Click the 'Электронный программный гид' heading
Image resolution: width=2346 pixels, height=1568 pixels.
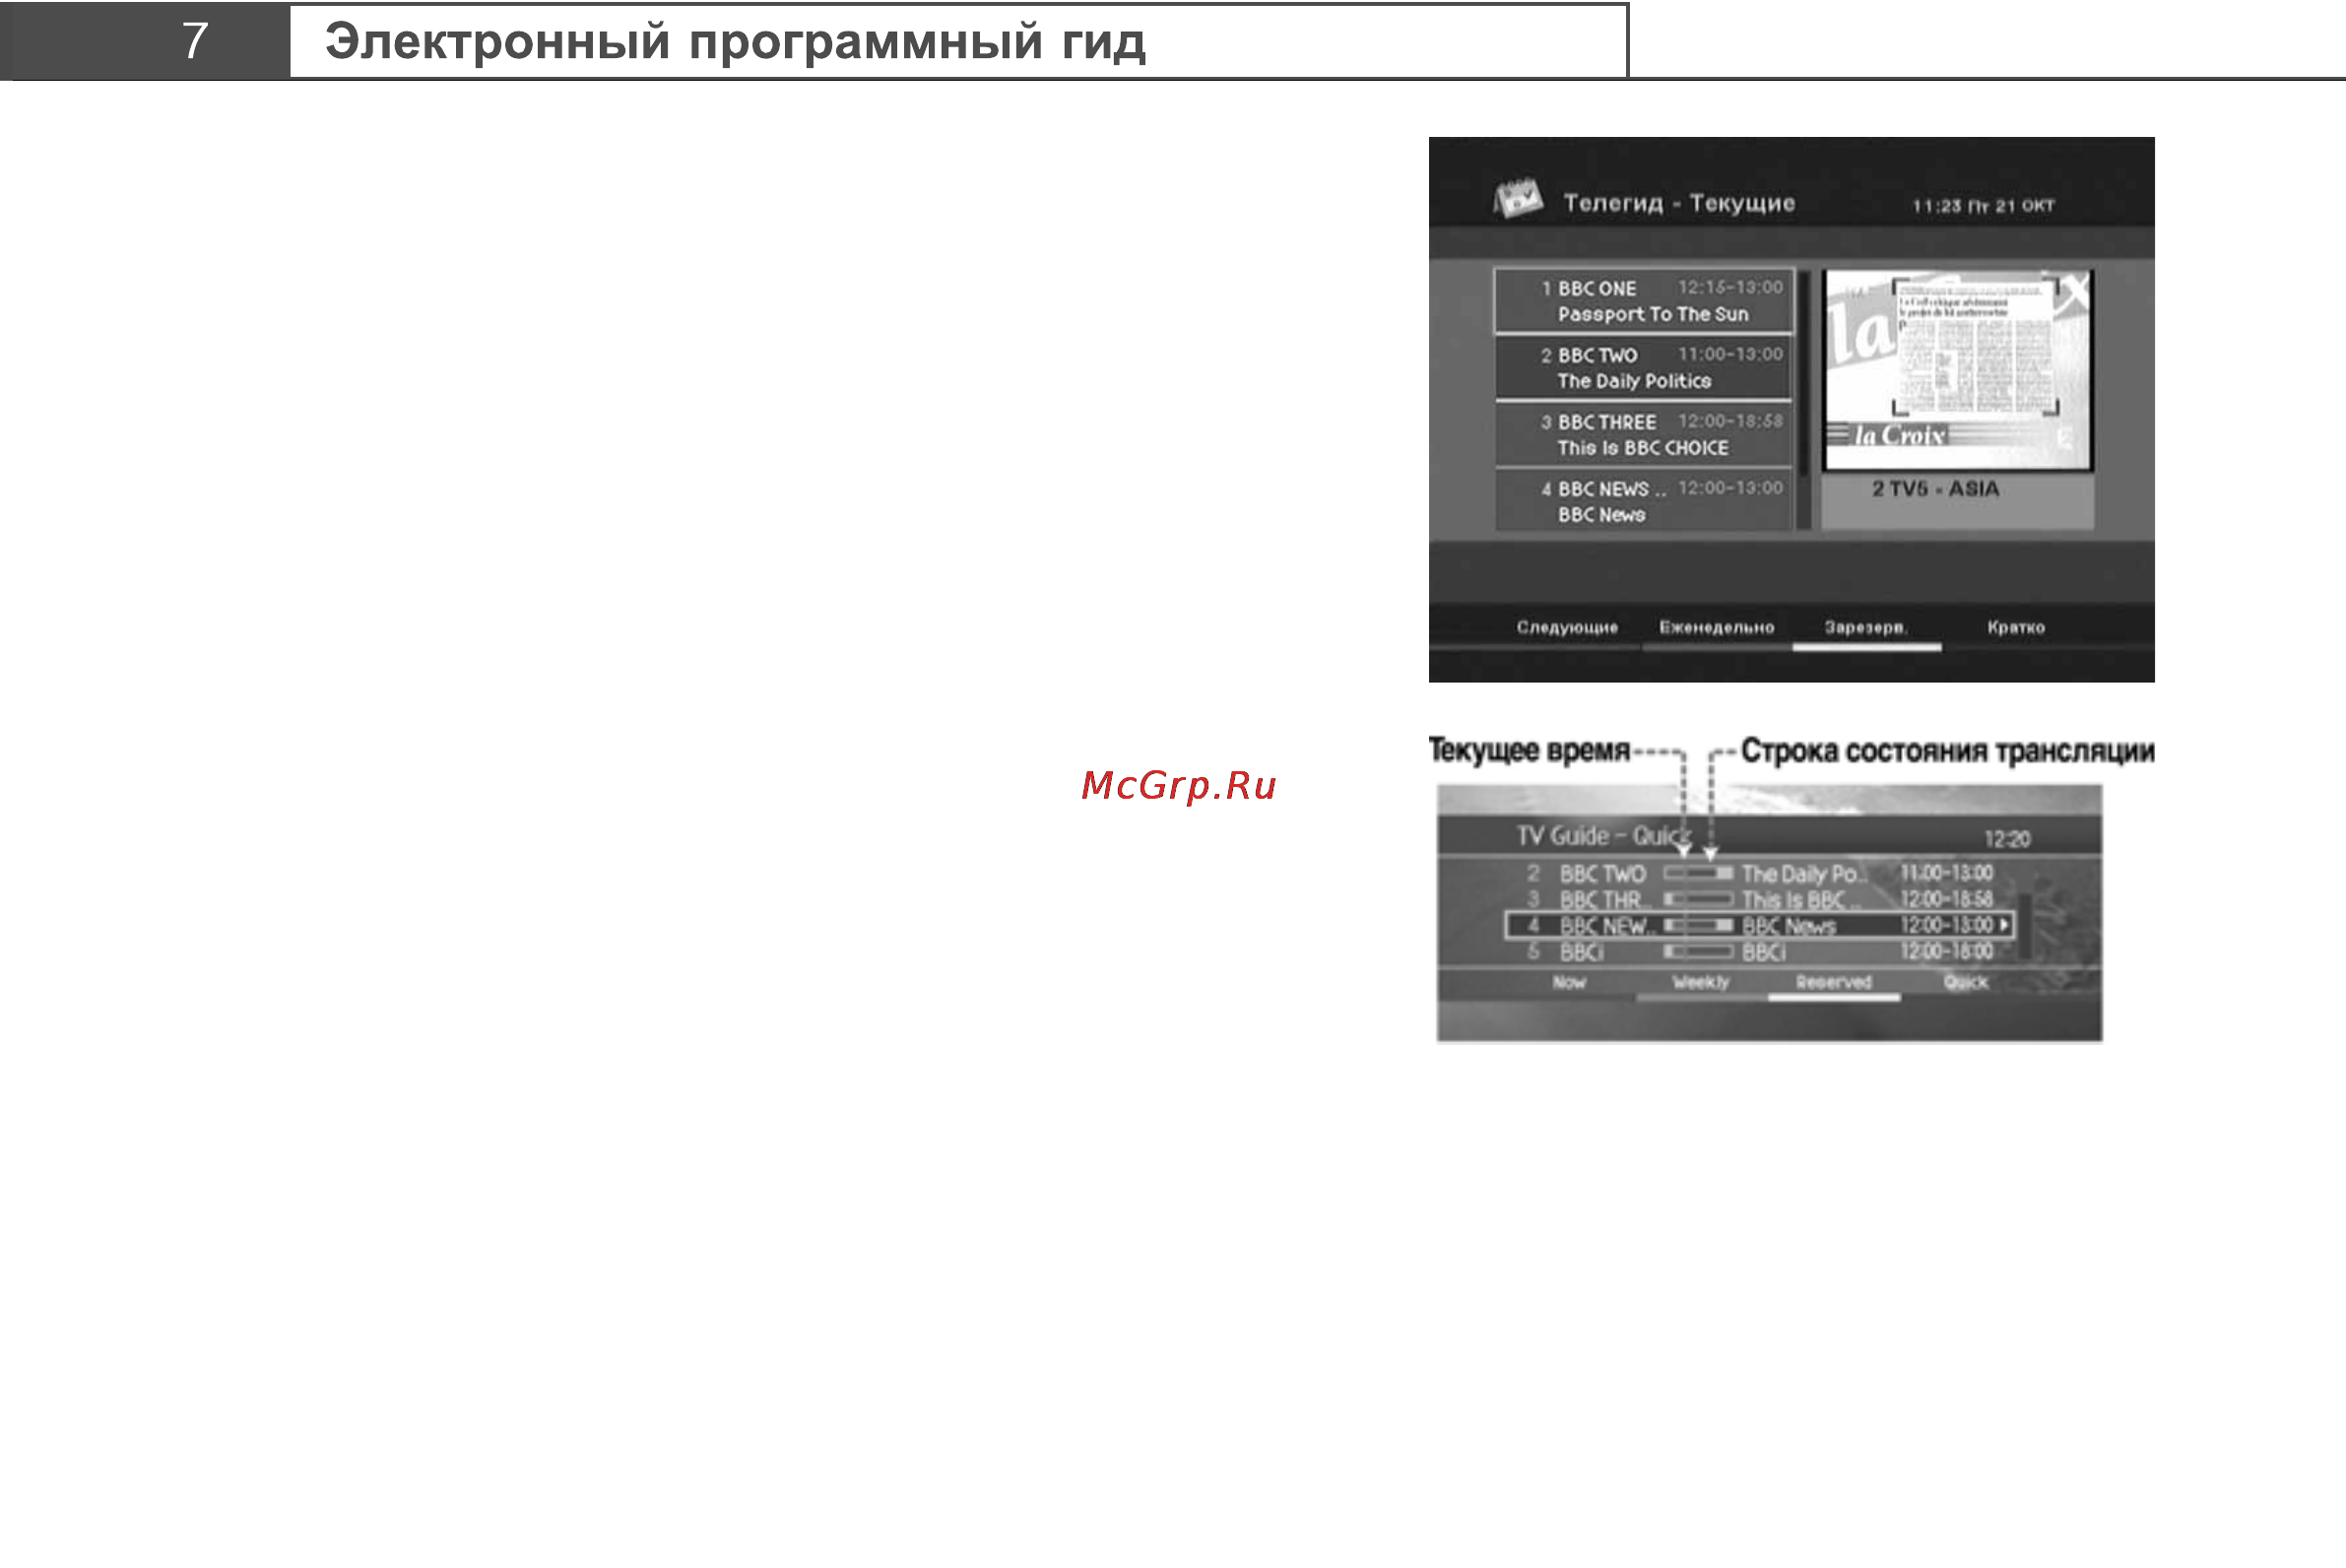(x=735, y=42)
